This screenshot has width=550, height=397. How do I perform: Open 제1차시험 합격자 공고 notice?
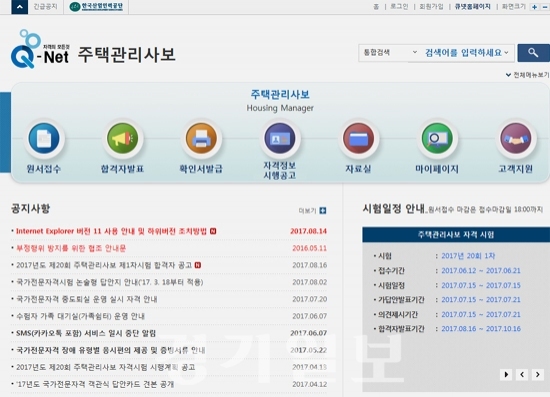click(104, 265)
